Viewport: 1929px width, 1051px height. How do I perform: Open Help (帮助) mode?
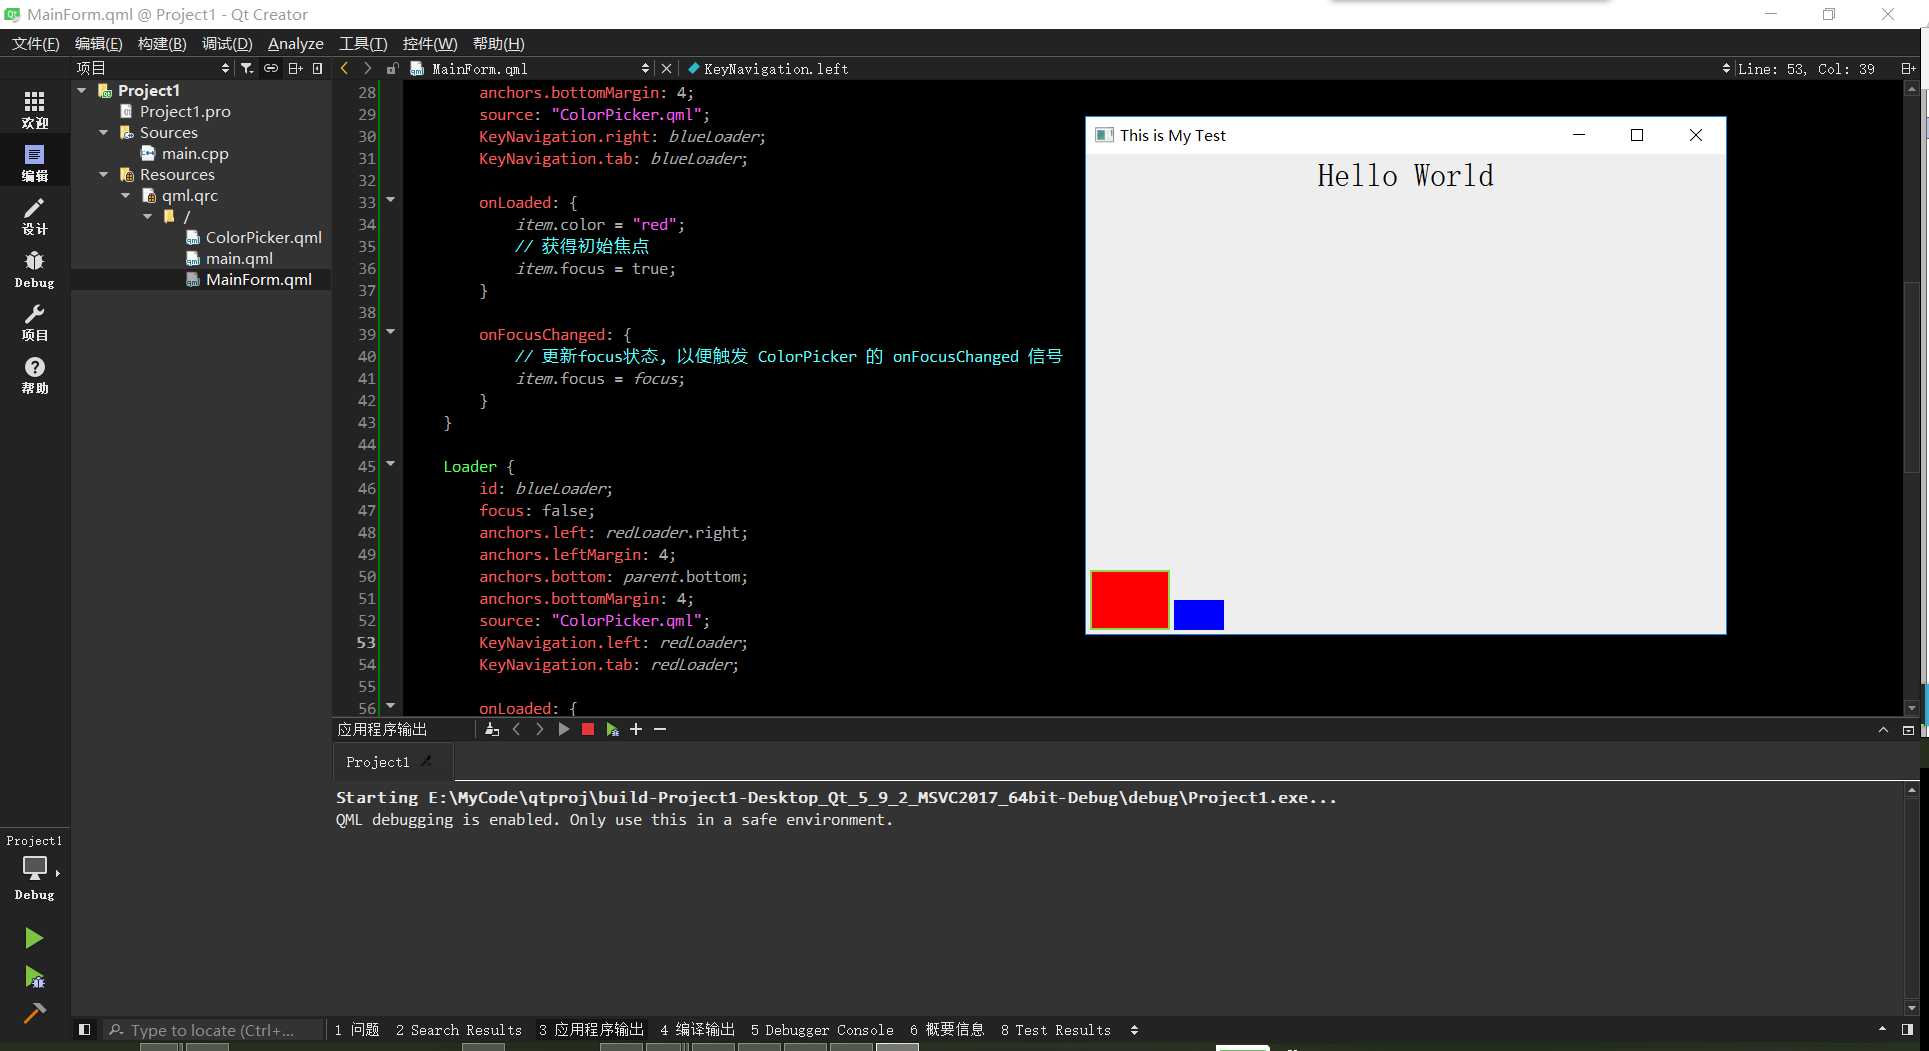pyautogui.click(x=34, y=375)
